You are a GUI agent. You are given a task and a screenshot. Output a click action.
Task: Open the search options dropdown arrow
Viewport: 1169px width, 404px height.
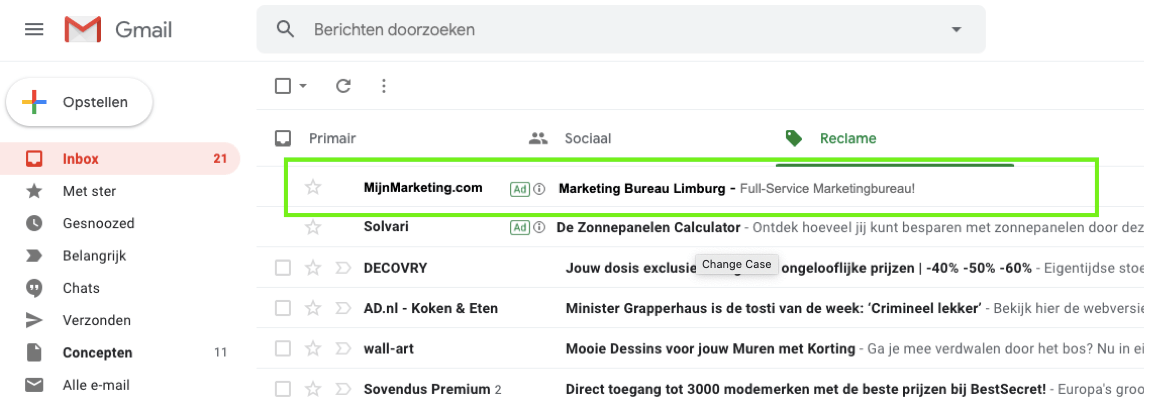pyautogui.click(x=956, y=30)
